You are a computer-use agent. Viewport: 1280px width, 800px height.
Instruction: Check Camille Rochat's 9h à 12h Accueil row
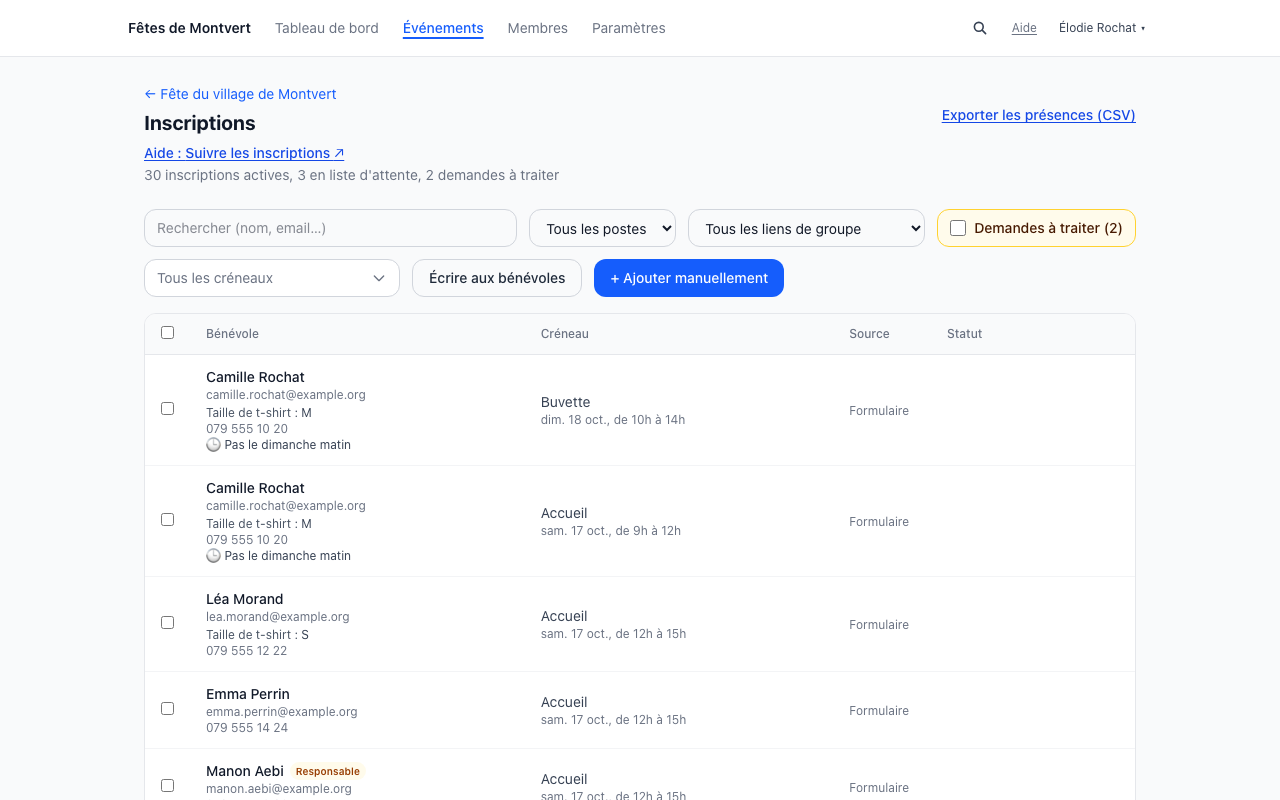[x=167, y=520]
